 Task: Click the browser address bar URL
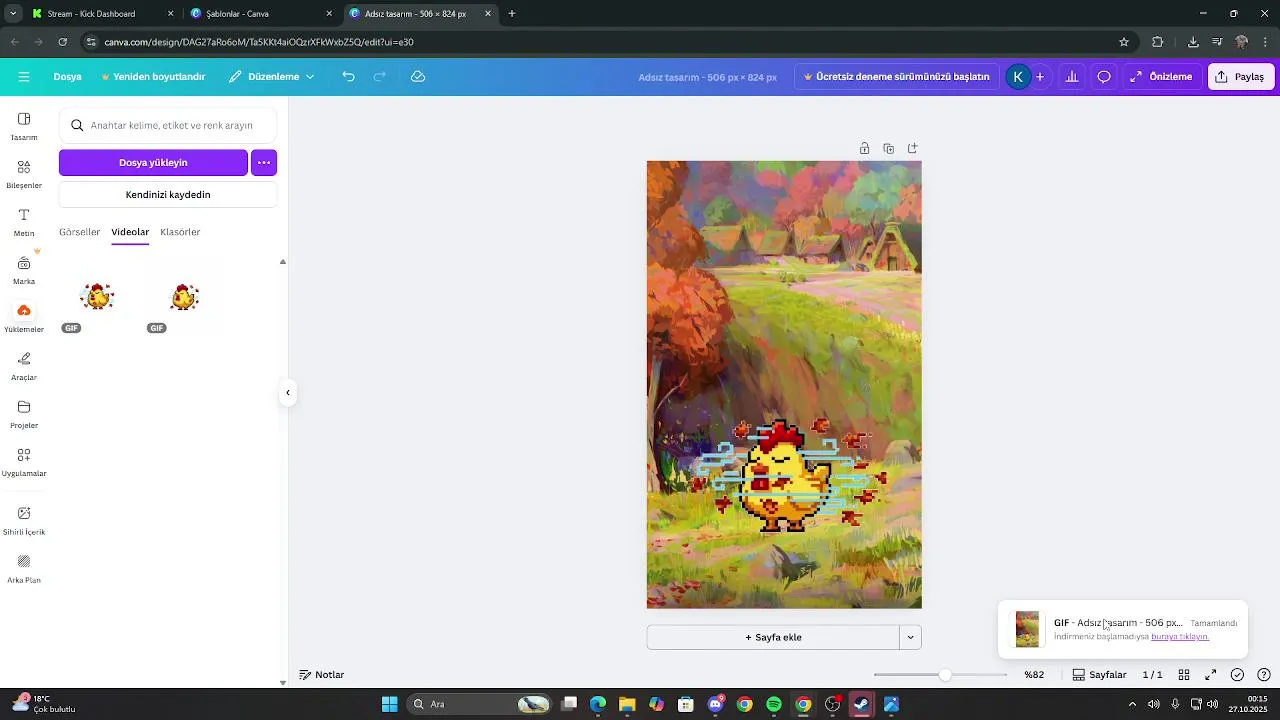tap(259, 42)
